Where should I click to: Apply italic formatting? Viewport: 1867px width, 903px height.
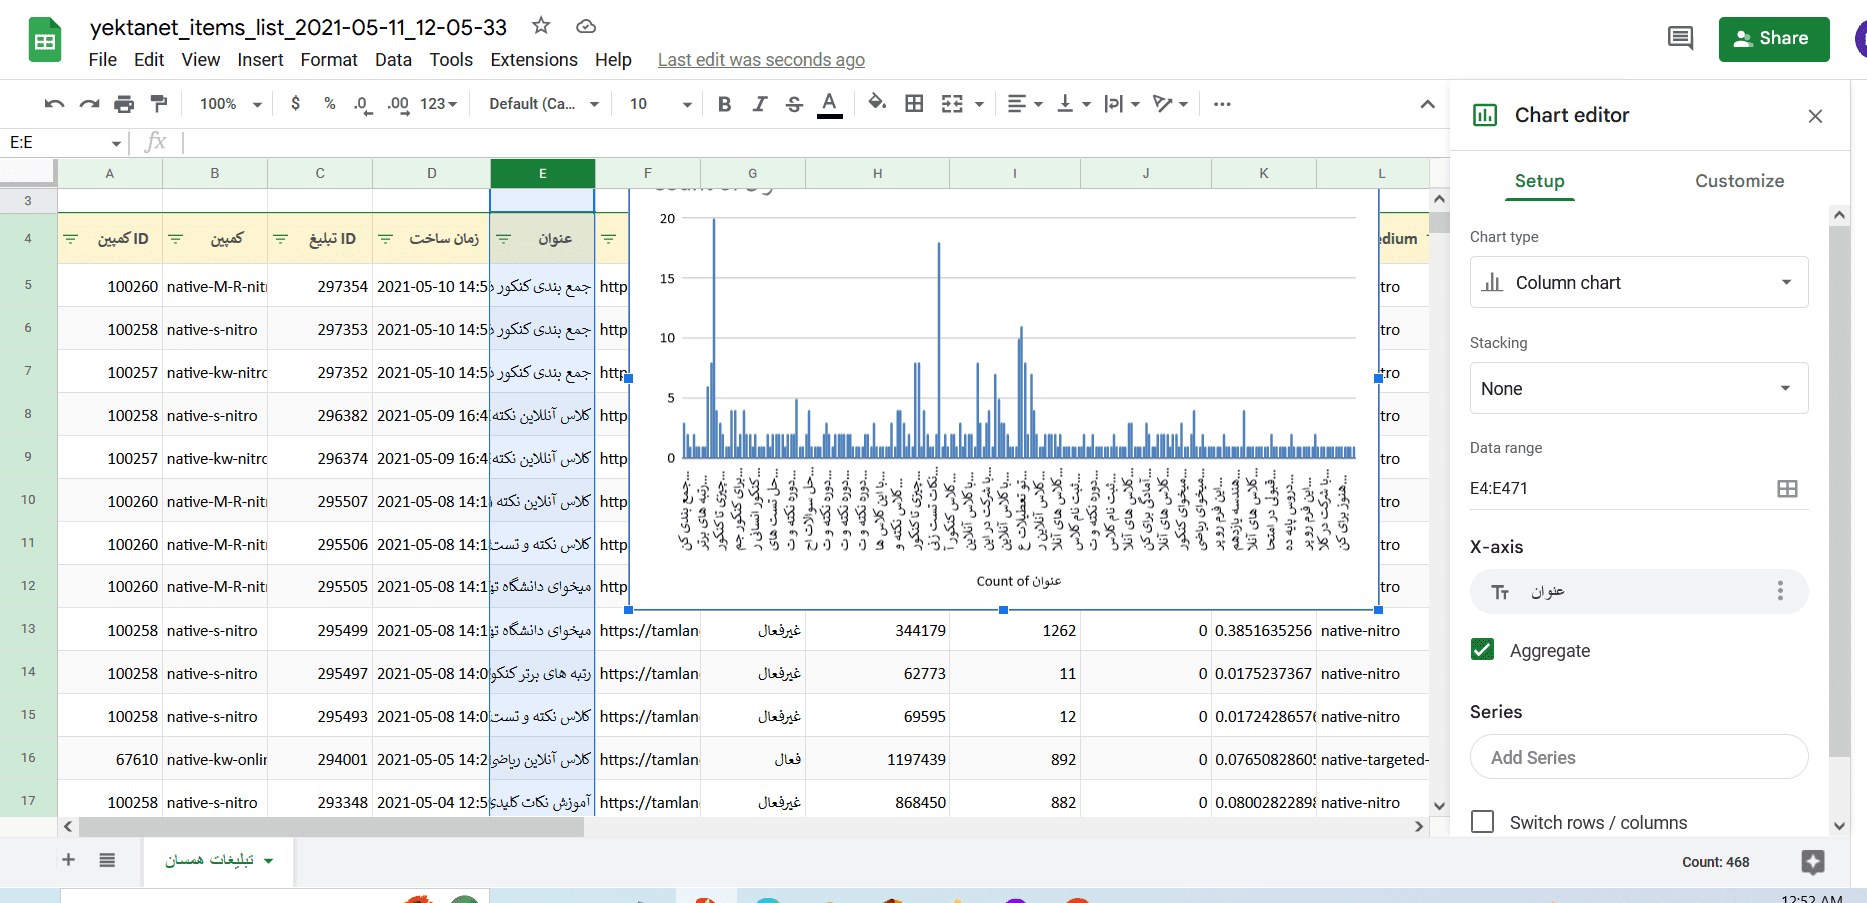[x=760, y=104]
